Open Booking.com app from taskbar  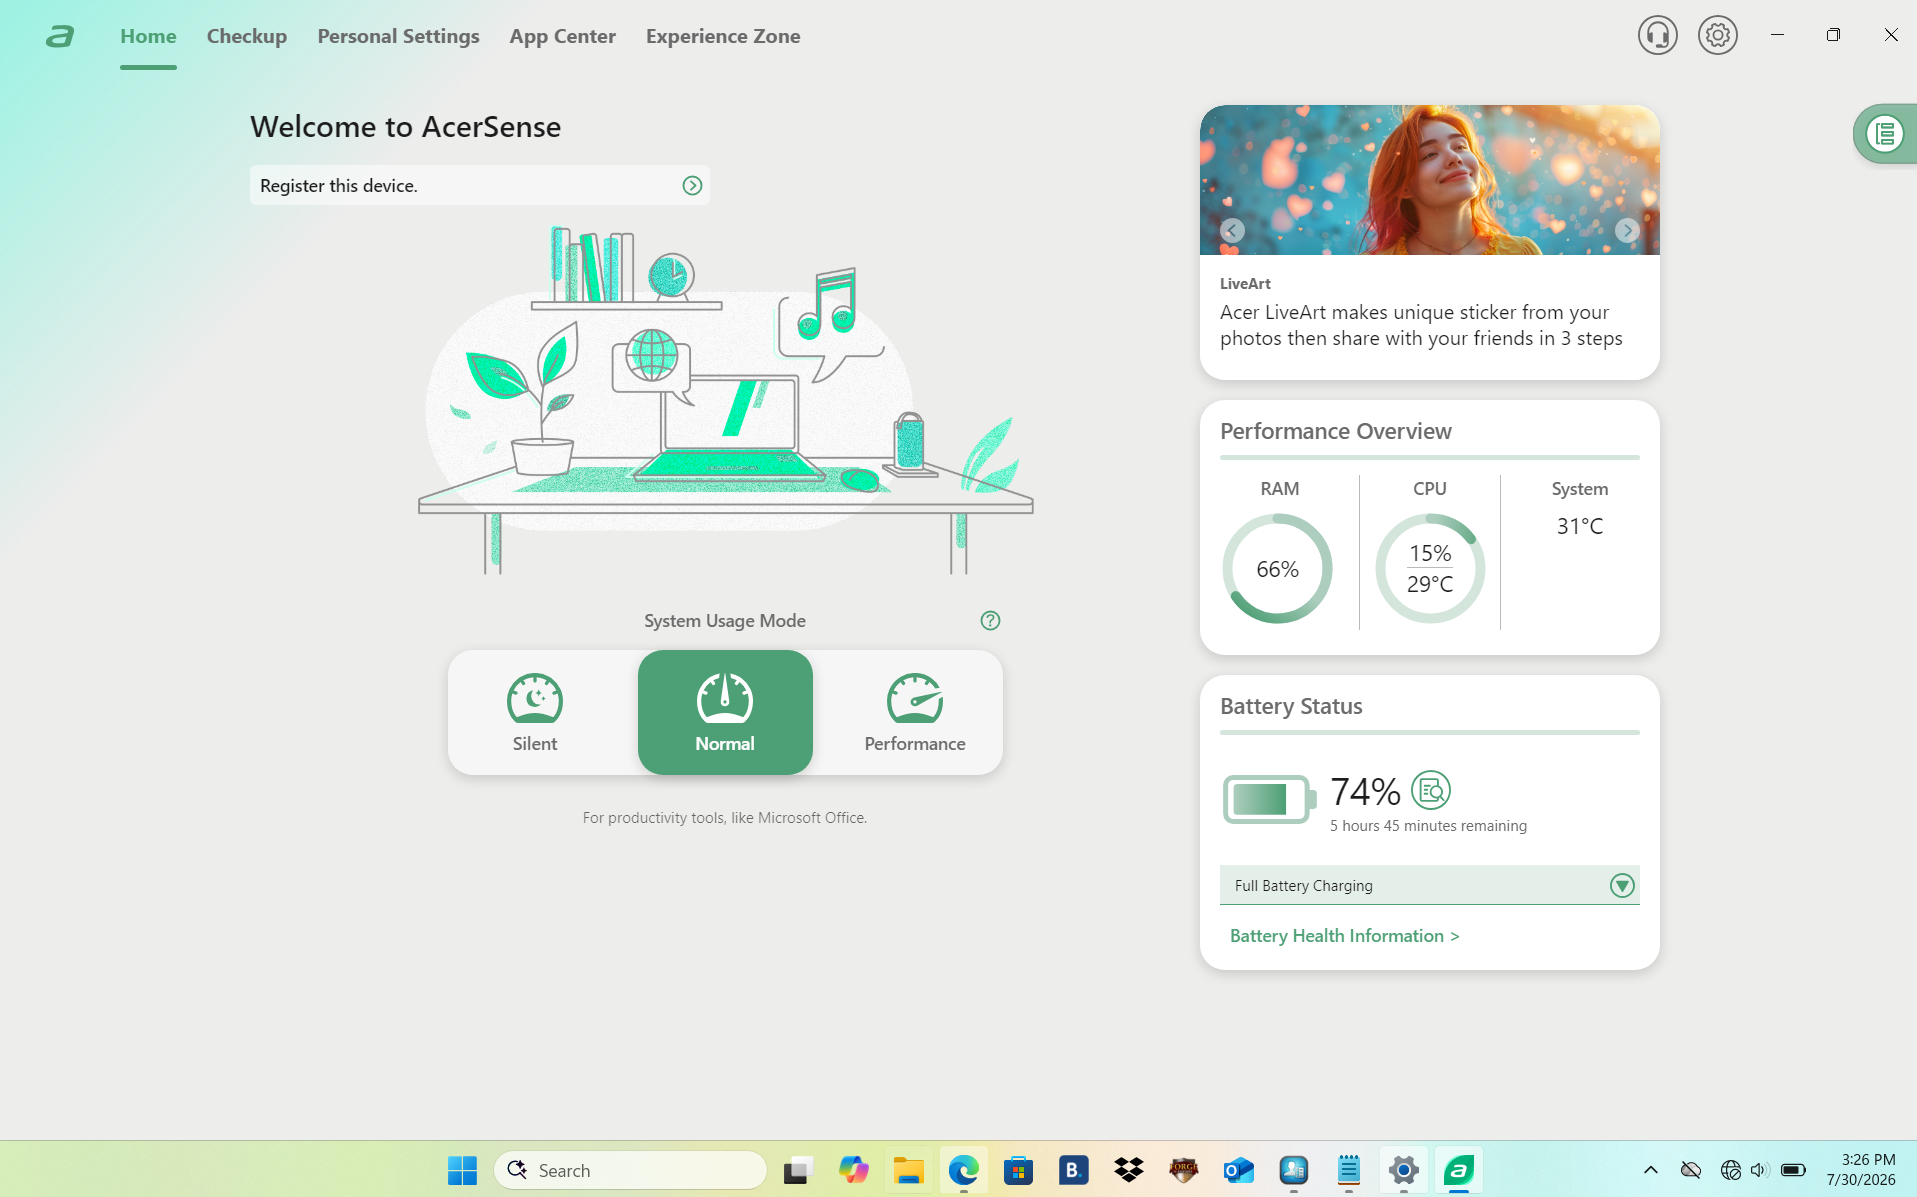tap(1073, 1169)
